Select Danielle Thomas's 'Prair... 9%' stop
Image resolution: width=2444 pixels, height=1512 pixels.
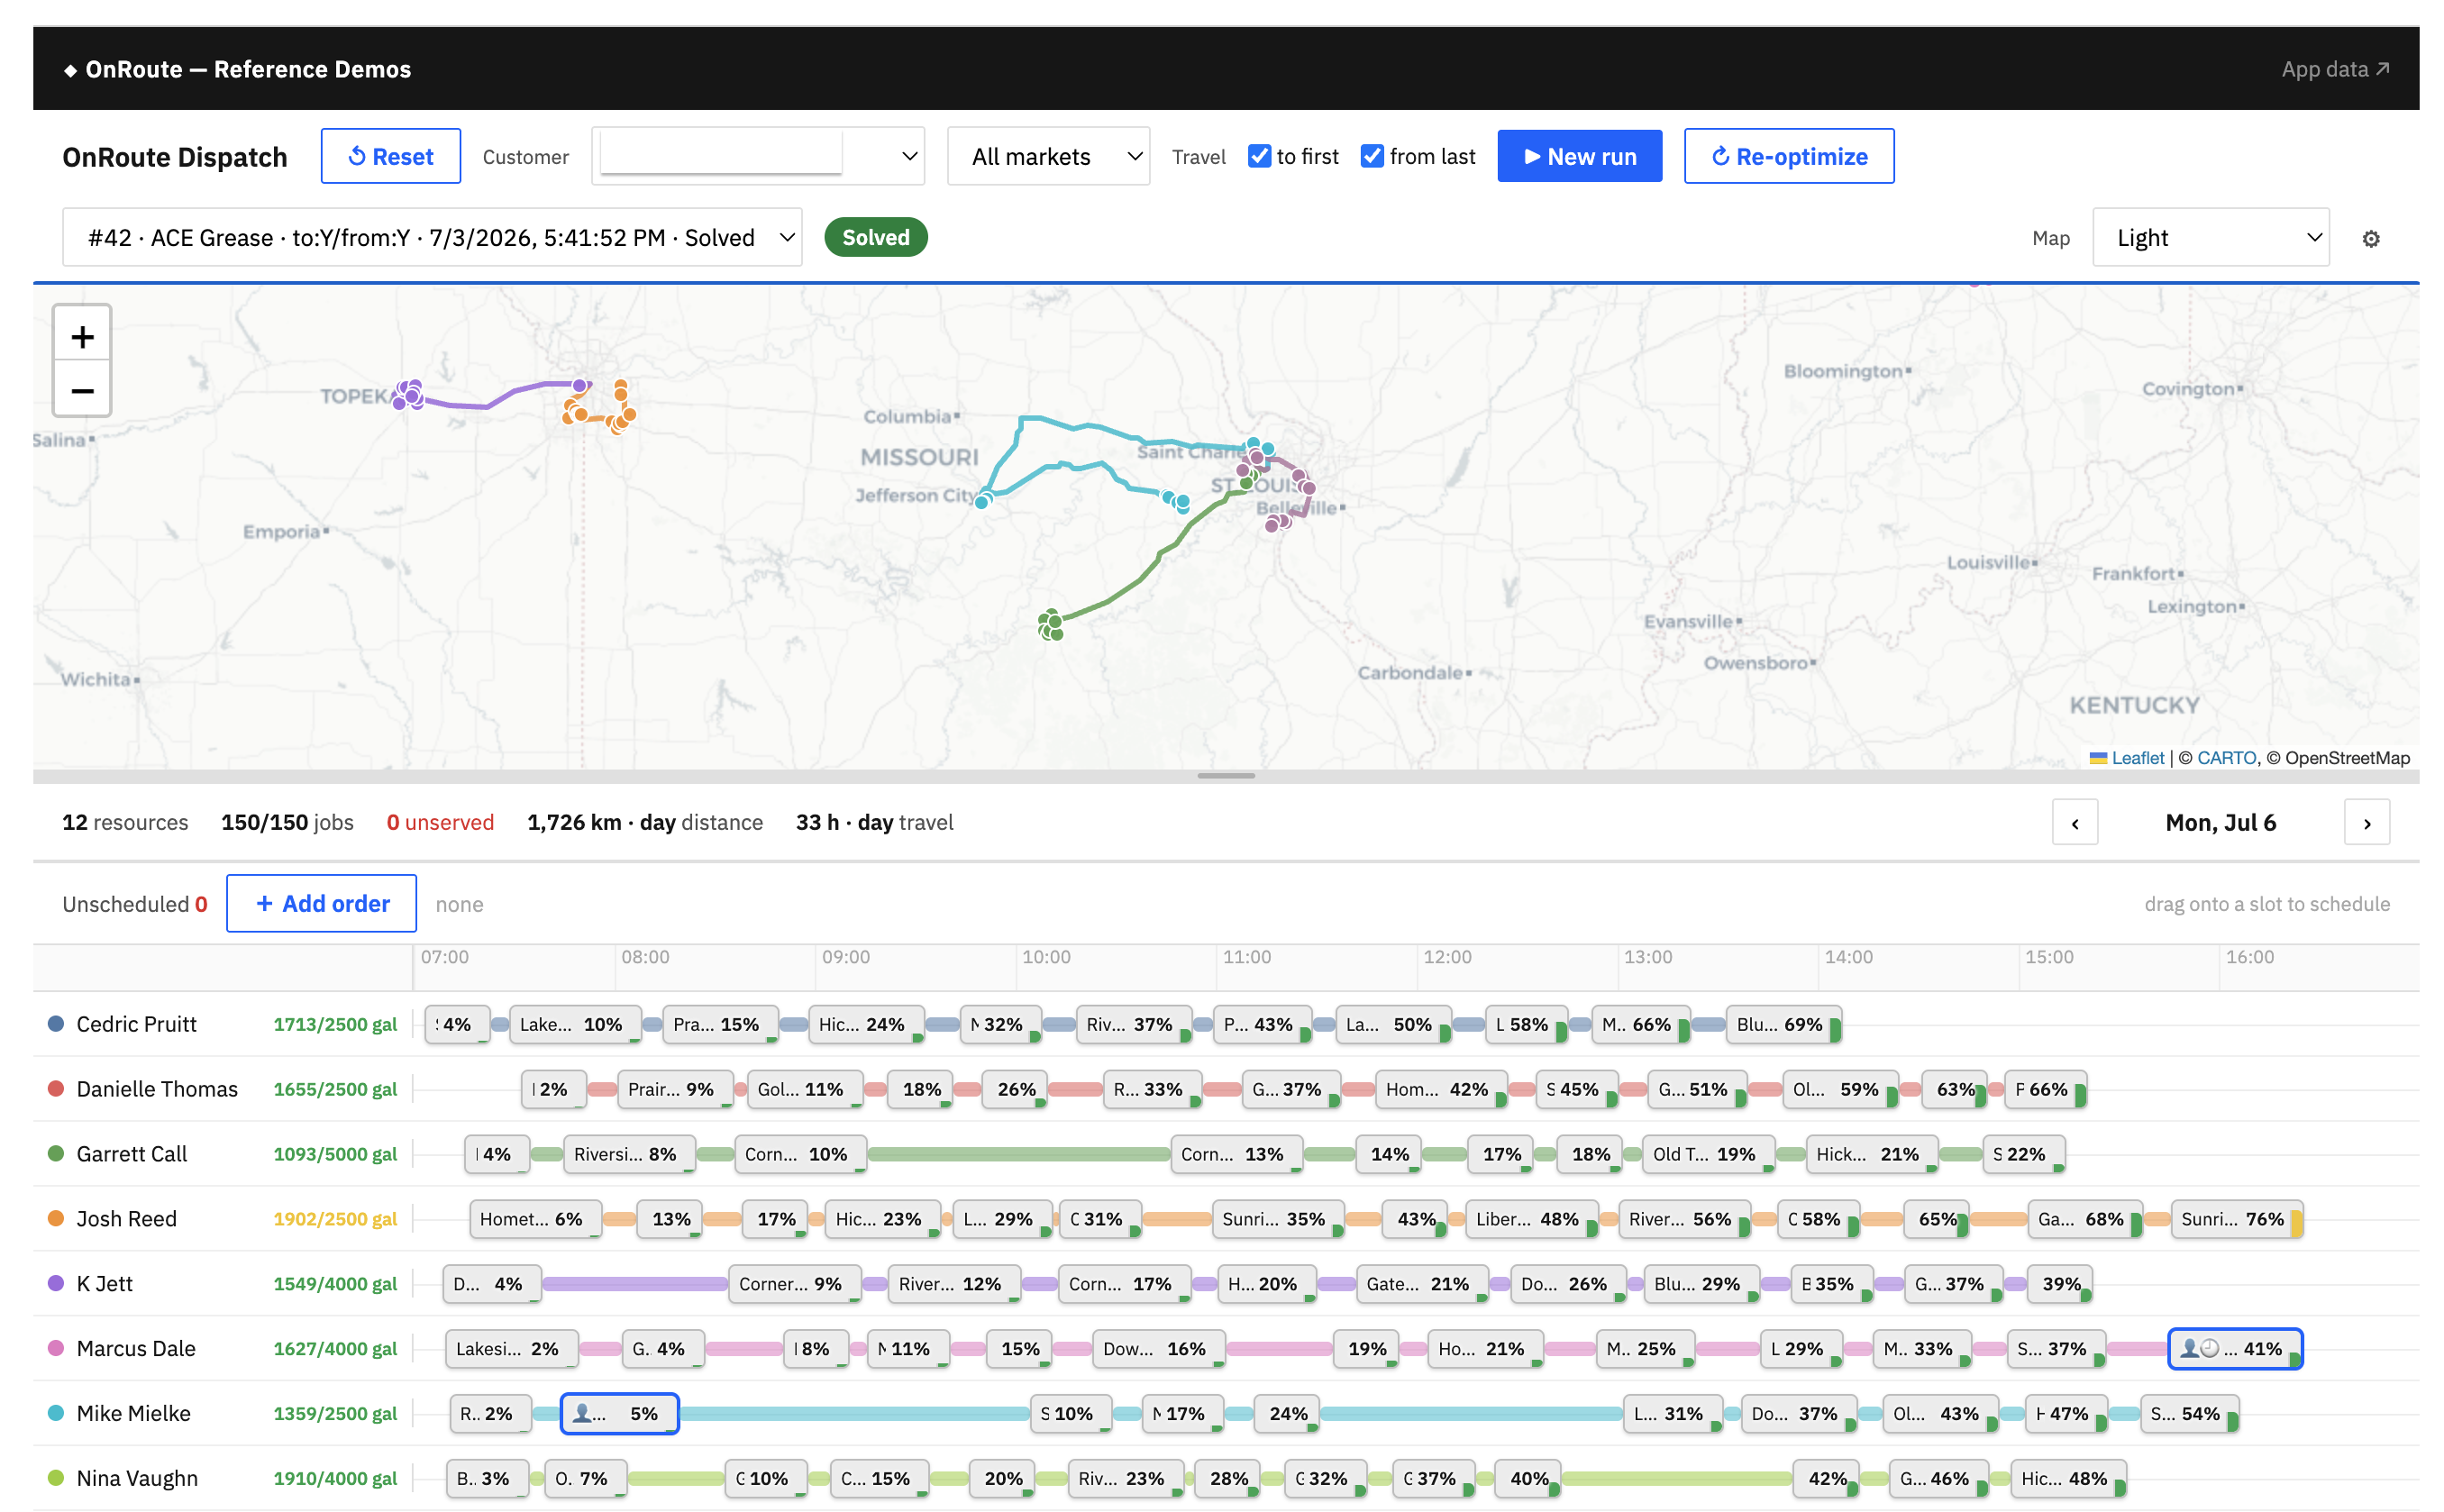[675, 1089]
